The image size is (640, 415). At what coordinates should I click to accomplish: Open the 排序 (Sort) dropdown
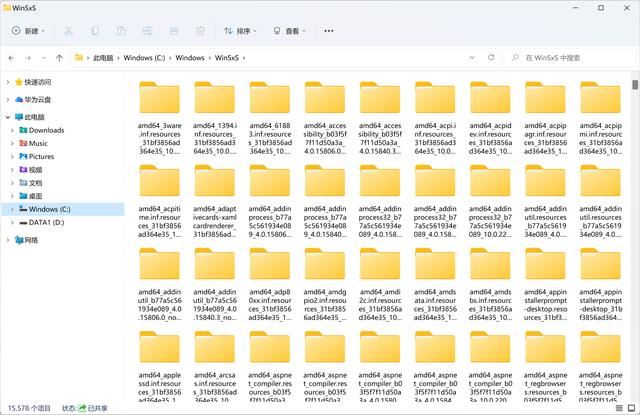240,31
